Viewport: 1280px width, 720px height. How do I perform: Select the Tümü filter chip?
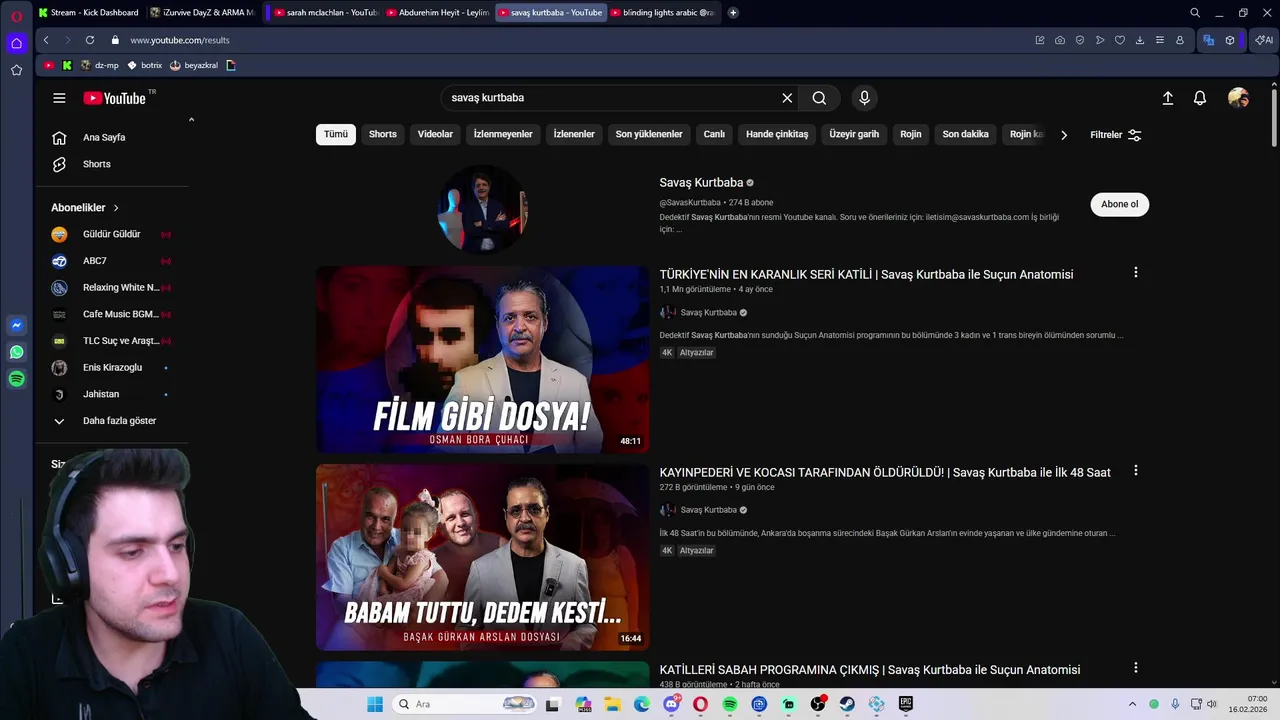pos(336,134)
